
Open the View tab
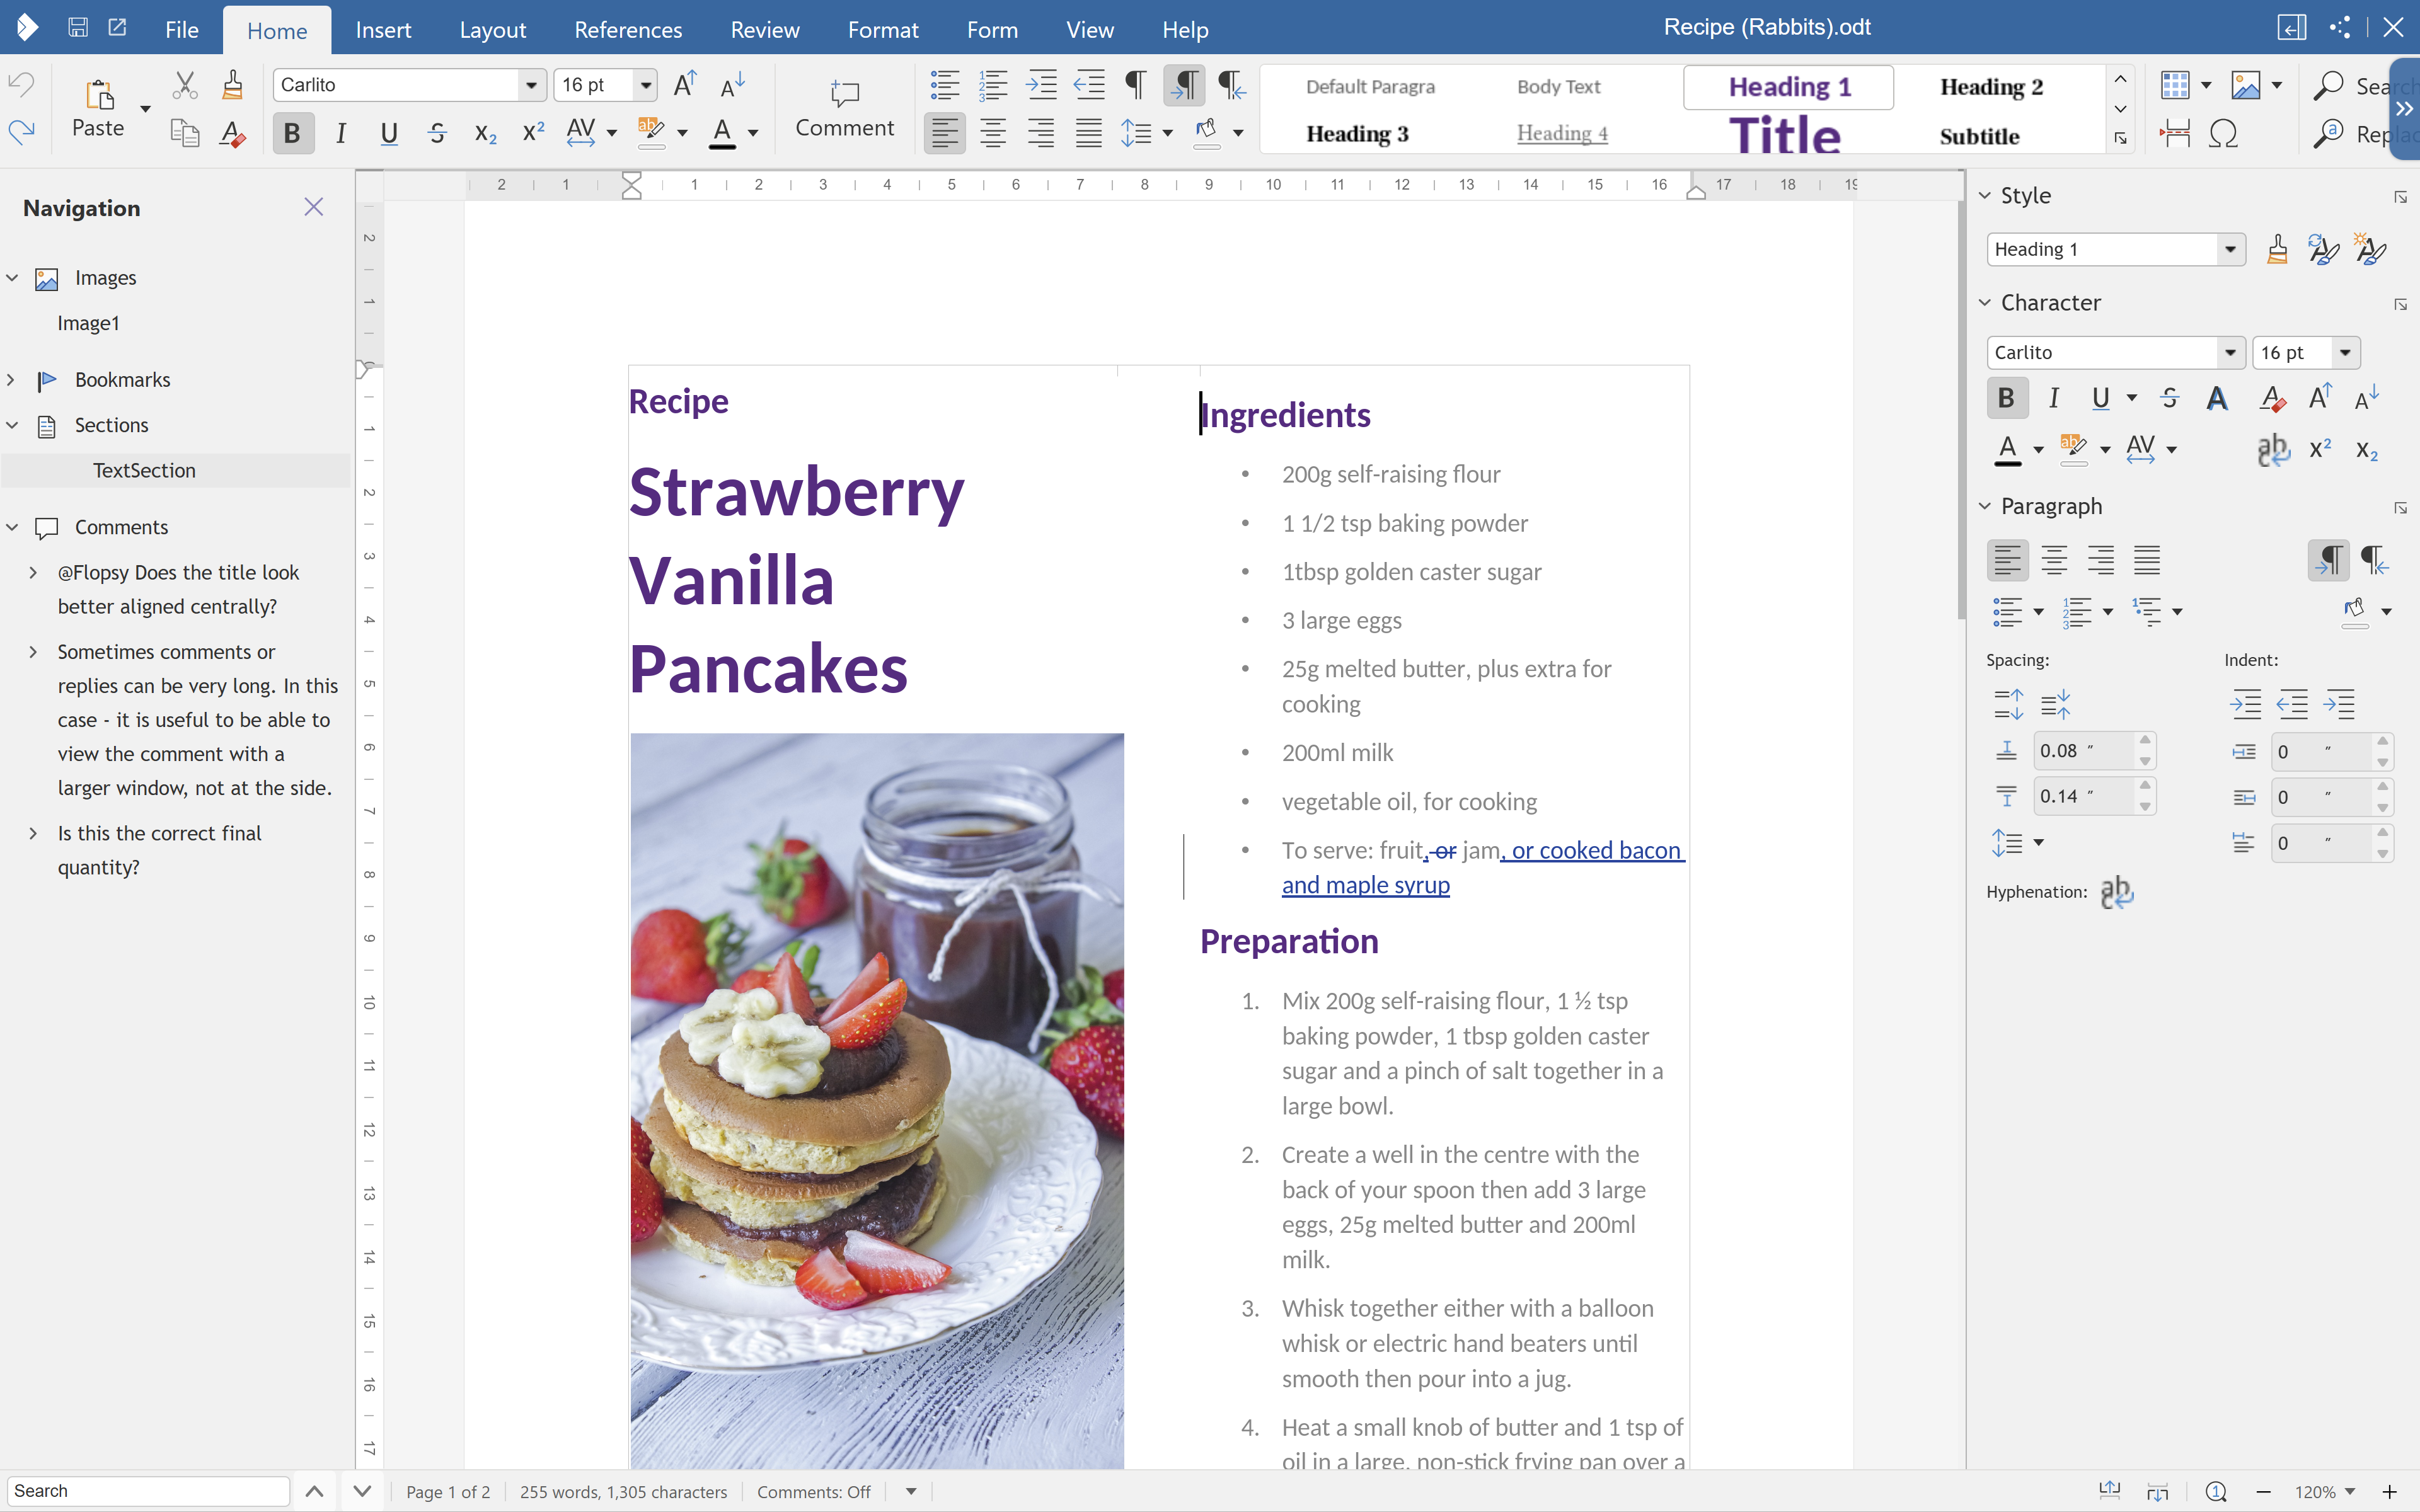1089,30
